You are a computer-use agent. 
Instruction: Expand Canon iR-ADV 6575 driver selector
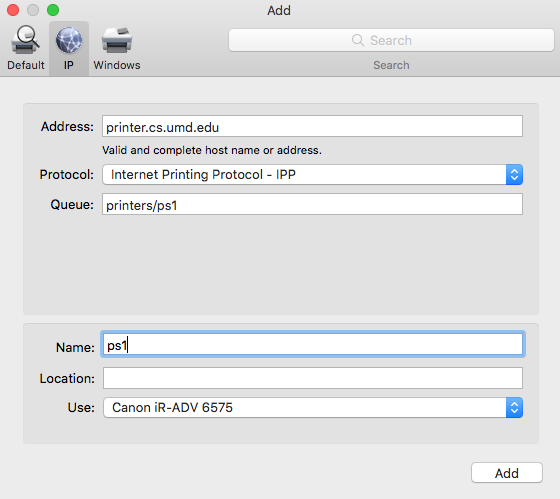[313, 407]
